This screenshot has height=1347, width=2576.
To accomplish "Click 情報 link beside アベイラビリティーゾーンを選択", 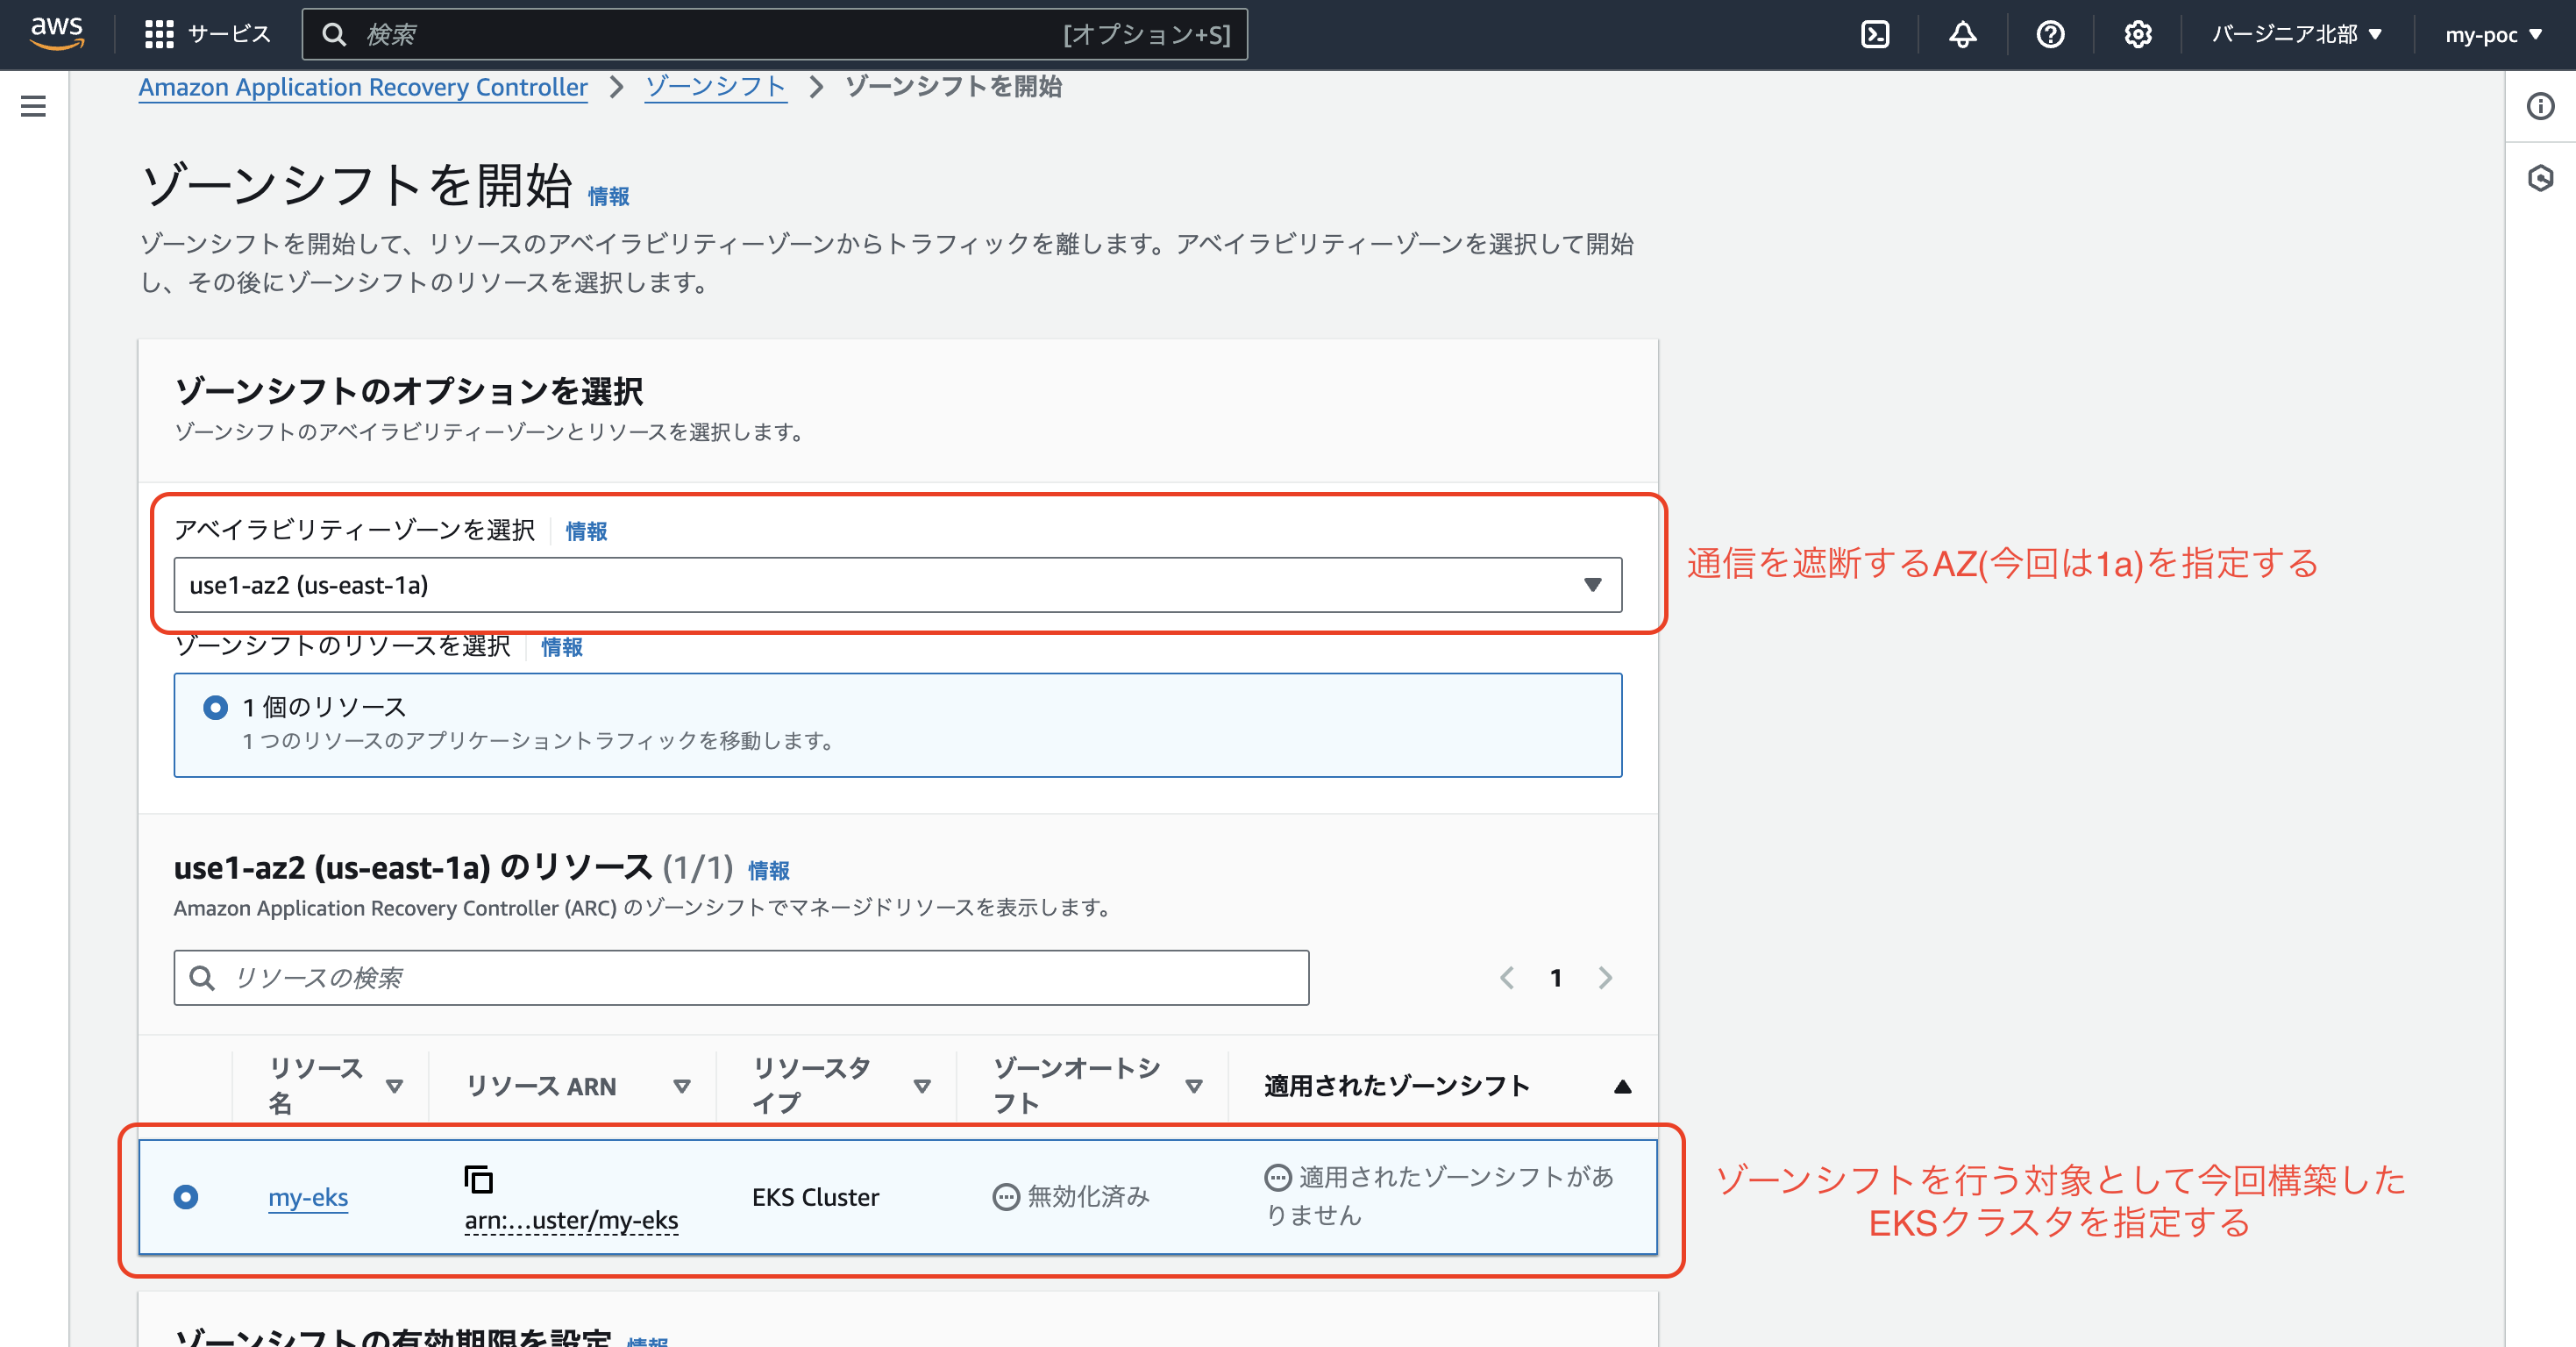I will pyautogui.click(x=586, y=531).
